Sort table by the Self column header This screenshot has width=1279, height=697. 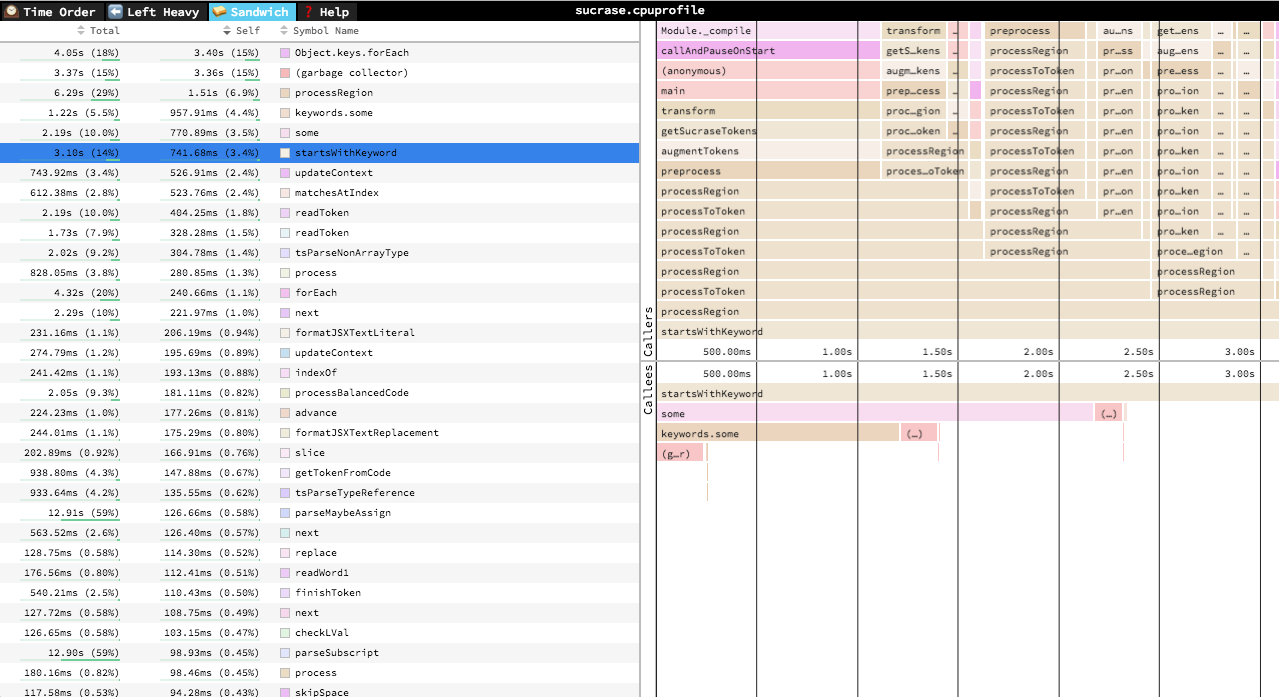click(x=247, y=31)
